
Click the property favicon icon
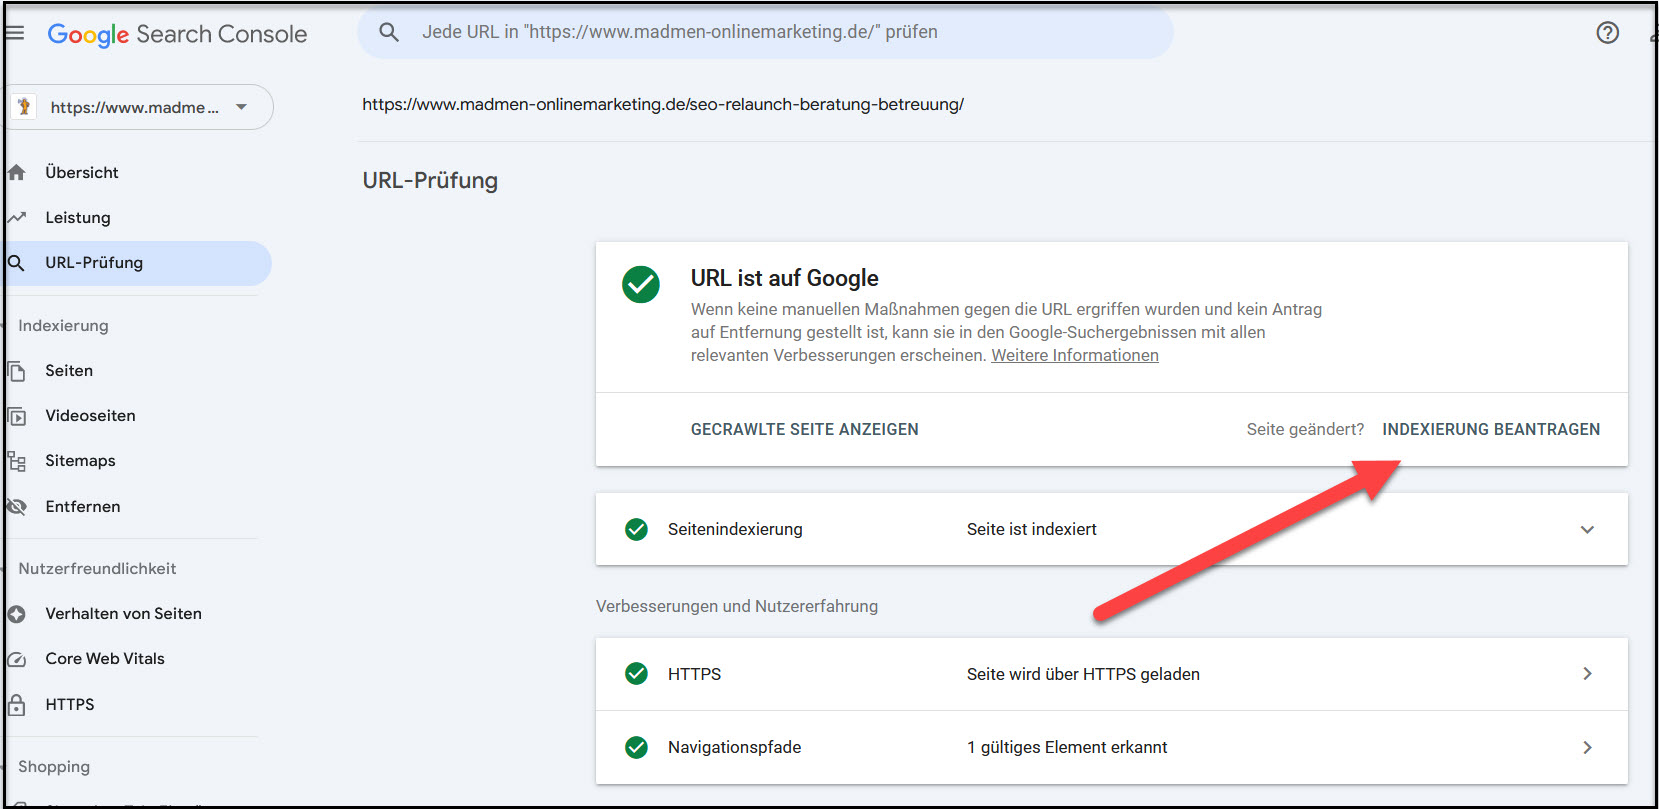24,107
